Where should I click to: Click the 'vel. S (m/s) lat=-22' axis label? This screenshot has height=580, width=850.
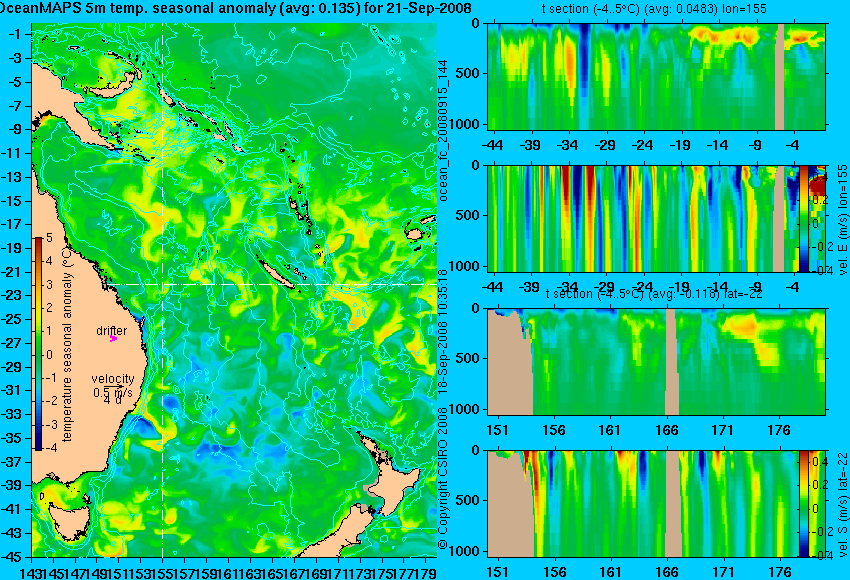pyautogui.click(x=843, y=503)
